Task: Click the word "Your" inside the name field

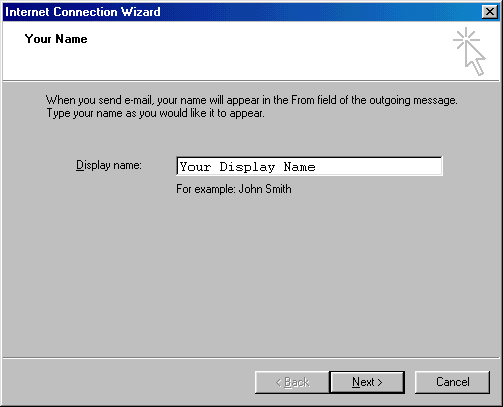Action: coord(195,167)
